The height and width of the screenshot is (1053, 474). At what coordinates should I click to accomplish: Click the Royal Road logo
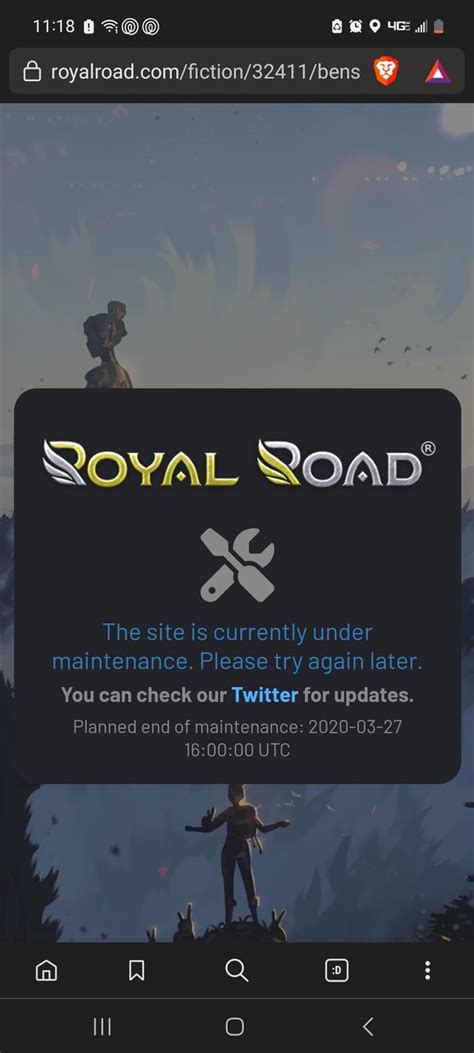pyautogui.click(x=238, y=463)
